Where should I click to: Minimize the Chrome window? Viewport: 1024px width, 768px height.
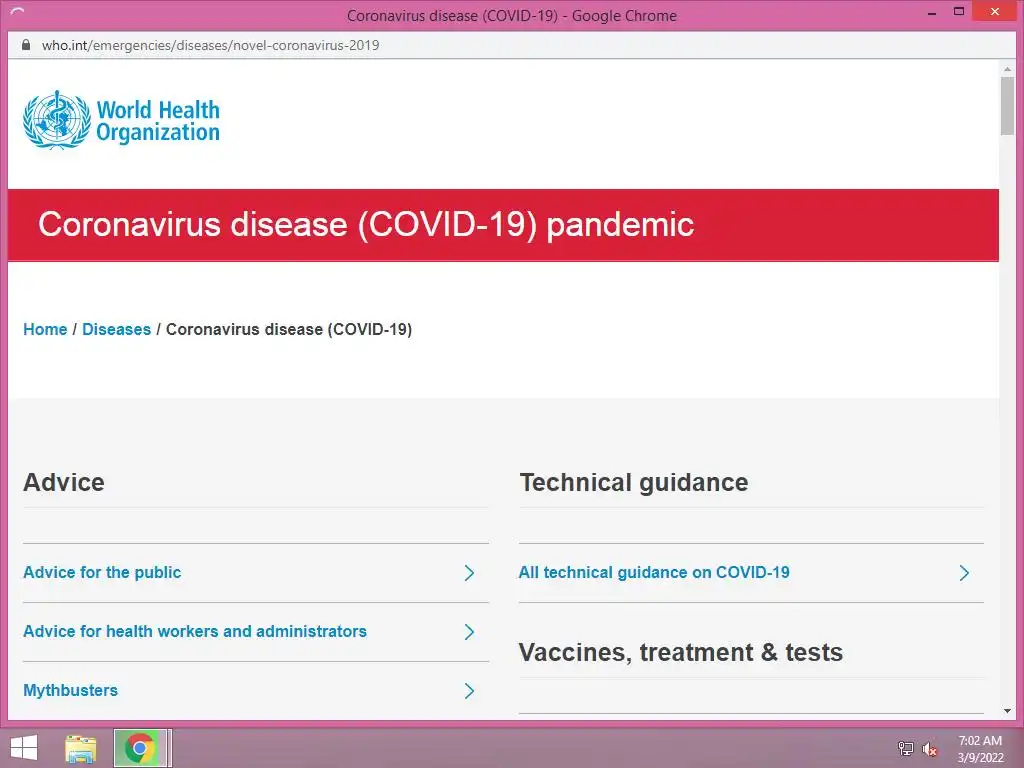tap(932, 12)
